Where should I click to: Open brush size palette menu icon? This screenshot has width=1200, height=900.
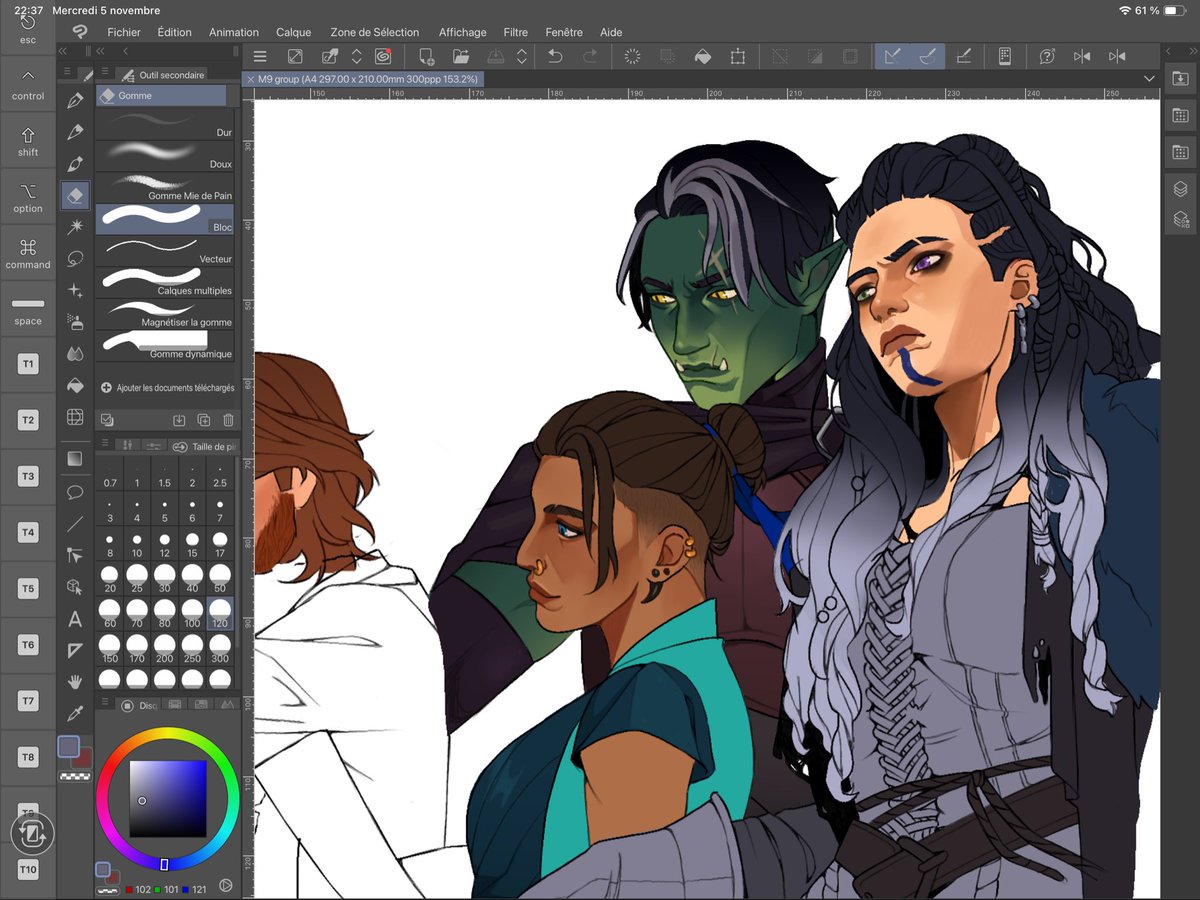pyautogui.click(x=104, y=445)
